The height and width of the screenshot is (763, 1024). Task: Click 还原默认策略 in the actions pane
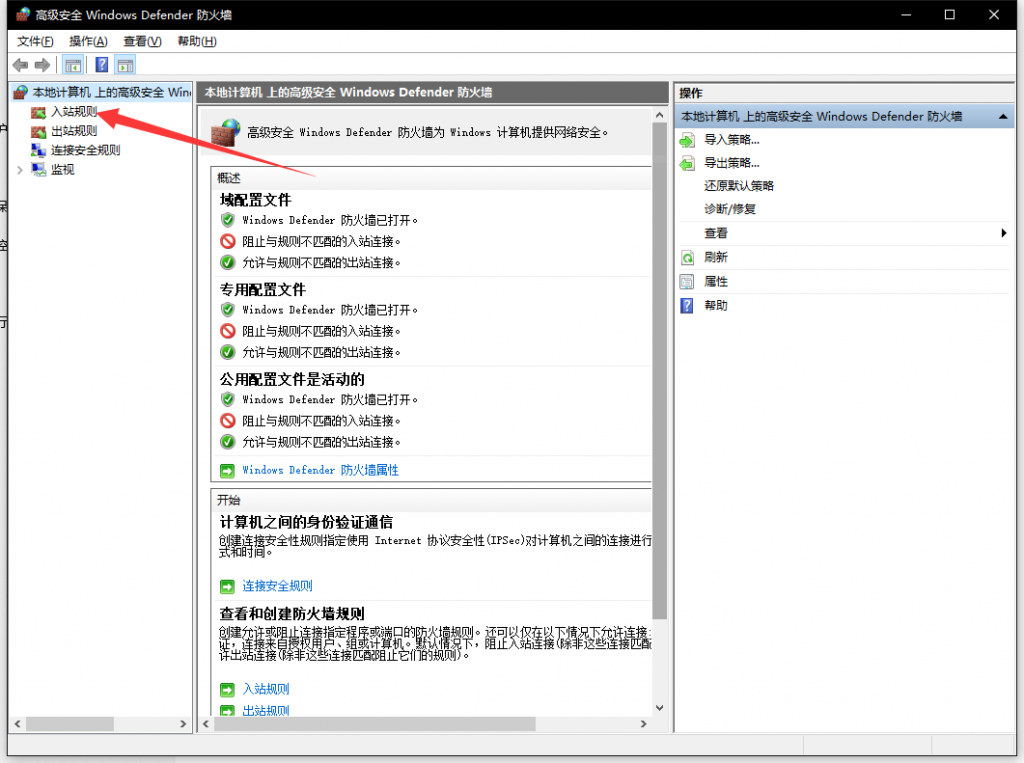coord(739,186)
